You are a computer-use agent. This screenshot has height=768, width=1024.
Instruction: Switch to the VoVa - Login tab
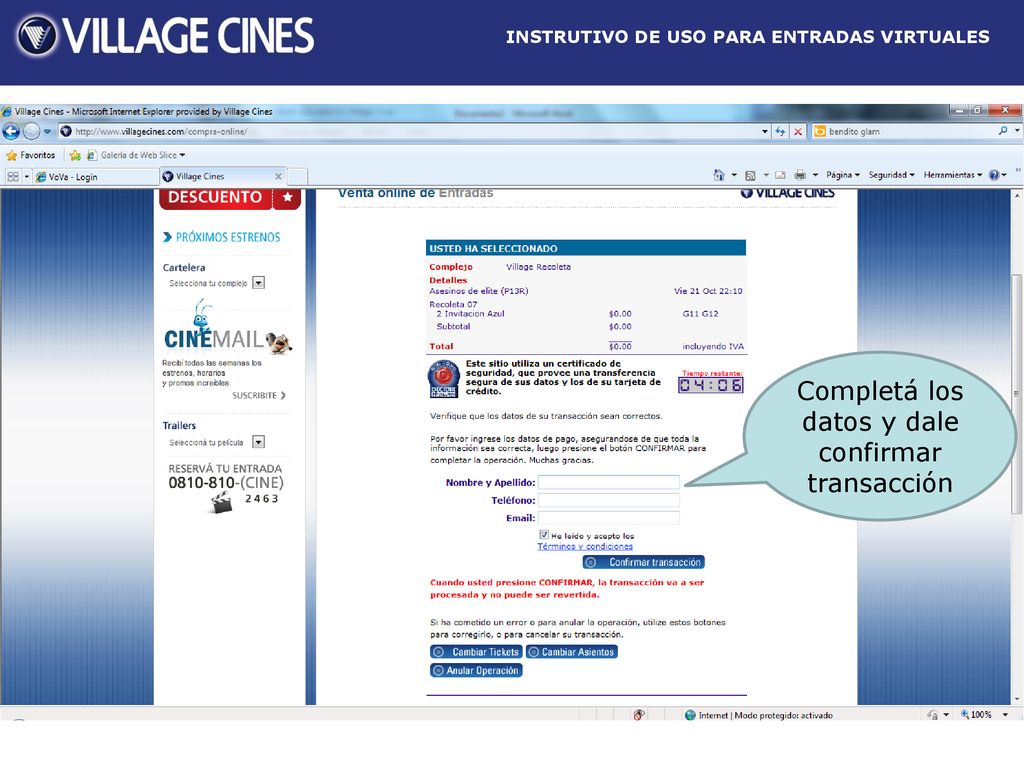(95, 176)
